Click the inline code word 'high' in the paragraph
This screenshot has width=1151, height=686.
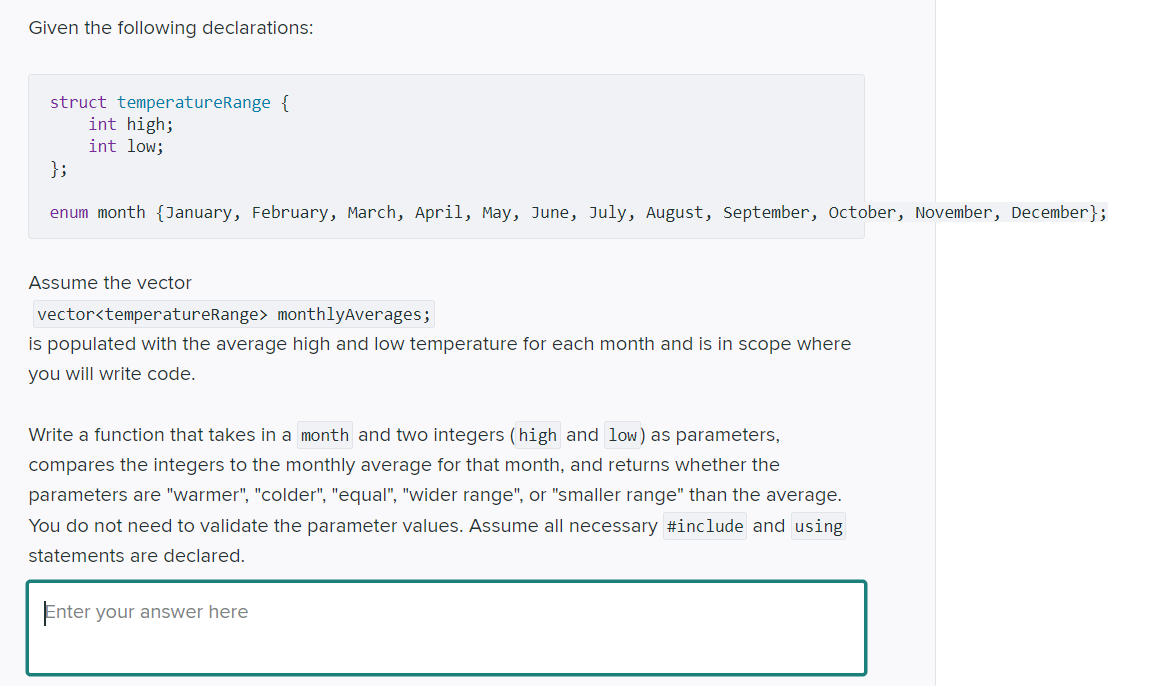click(537, 435)
